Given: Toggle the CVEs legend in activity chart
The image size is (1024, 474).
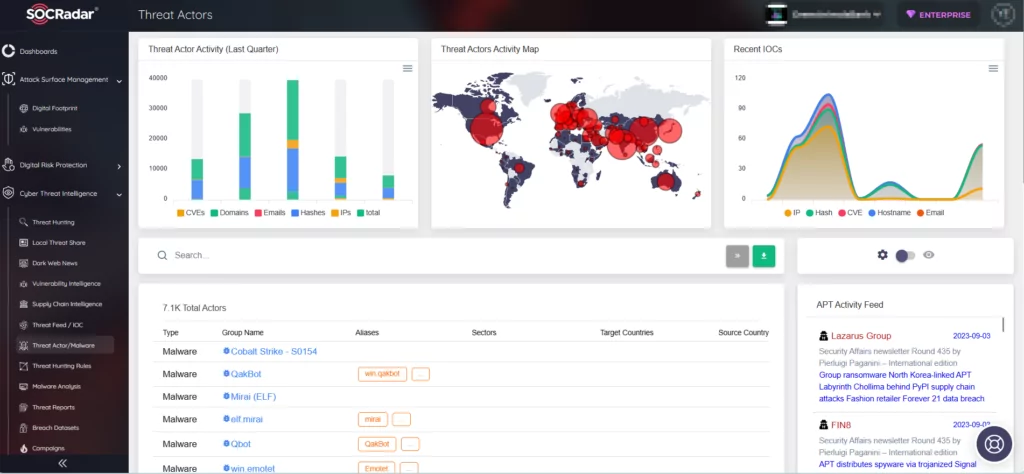Looking at the screenshot, I should click(189, 213).
